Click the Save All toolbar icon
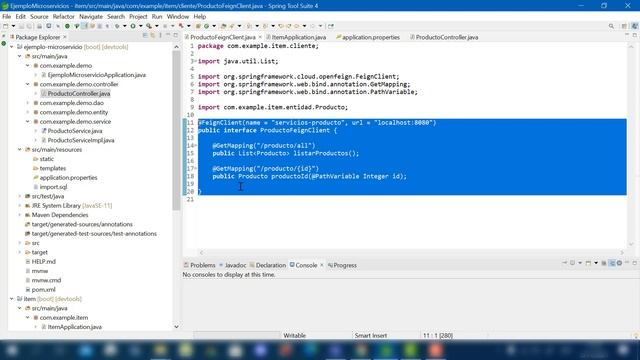 pos(29,26)
